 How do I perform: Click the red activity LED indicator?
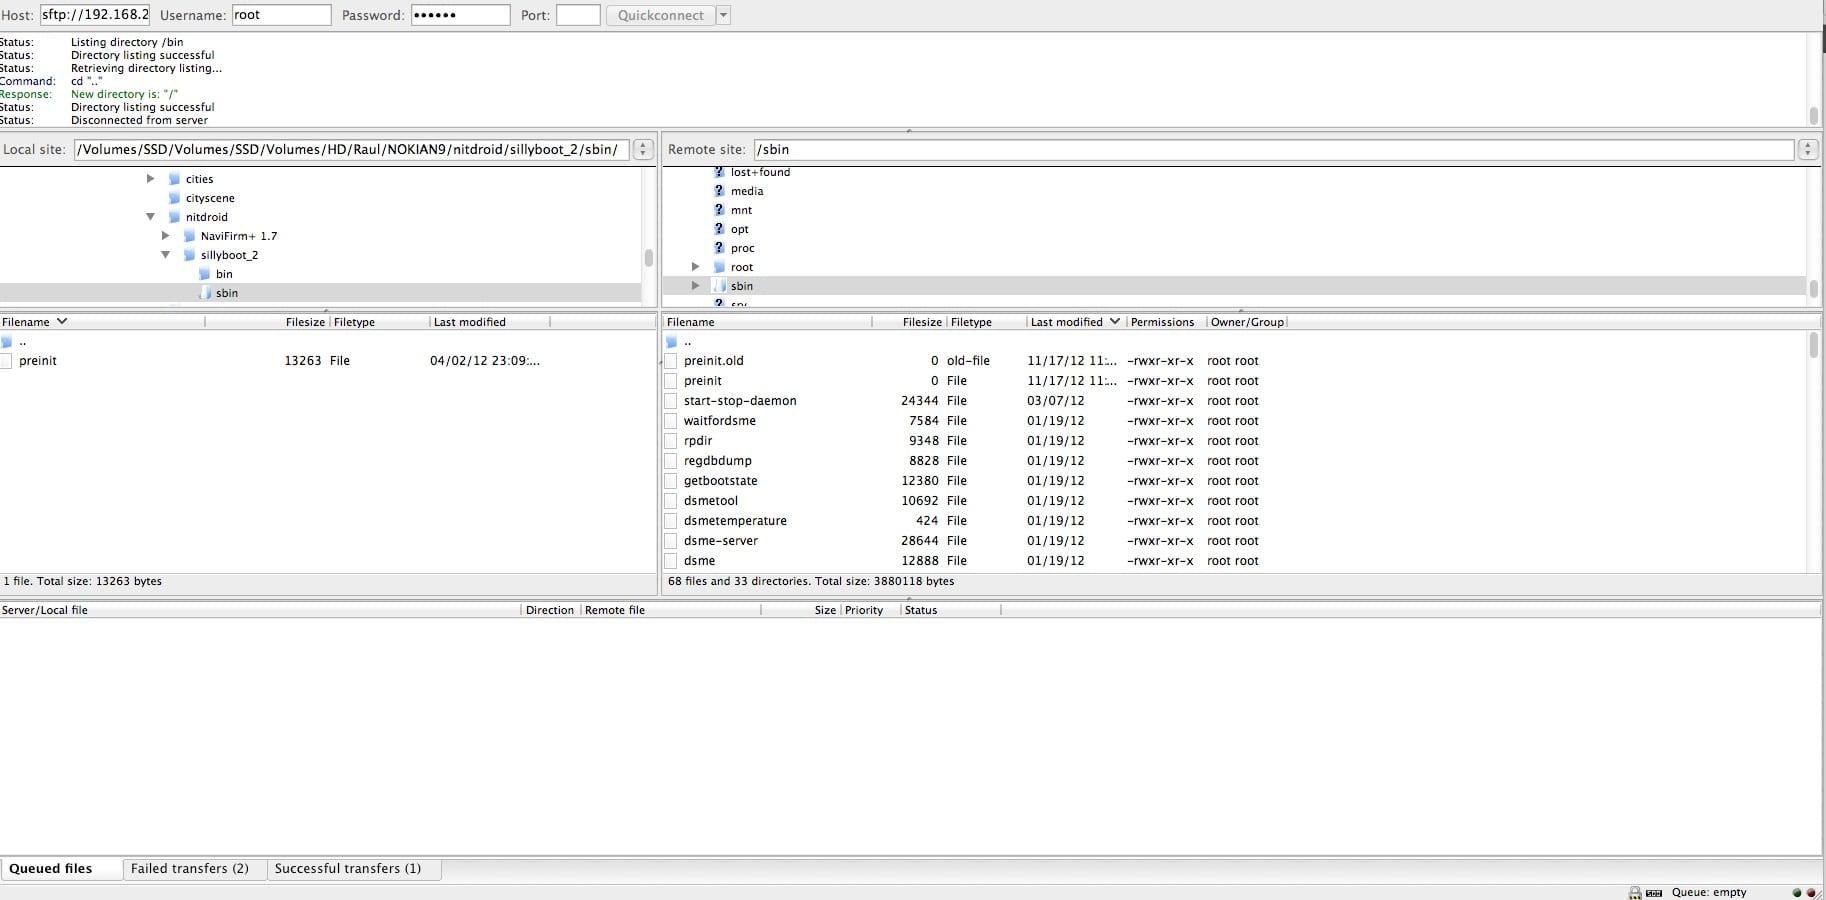[1811, 892]
